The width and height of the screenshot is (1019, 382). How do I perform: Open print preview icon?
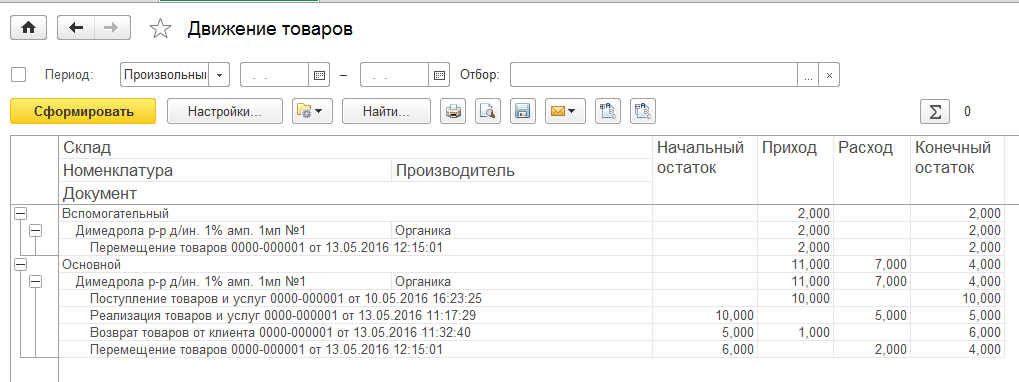coord(487,111)
